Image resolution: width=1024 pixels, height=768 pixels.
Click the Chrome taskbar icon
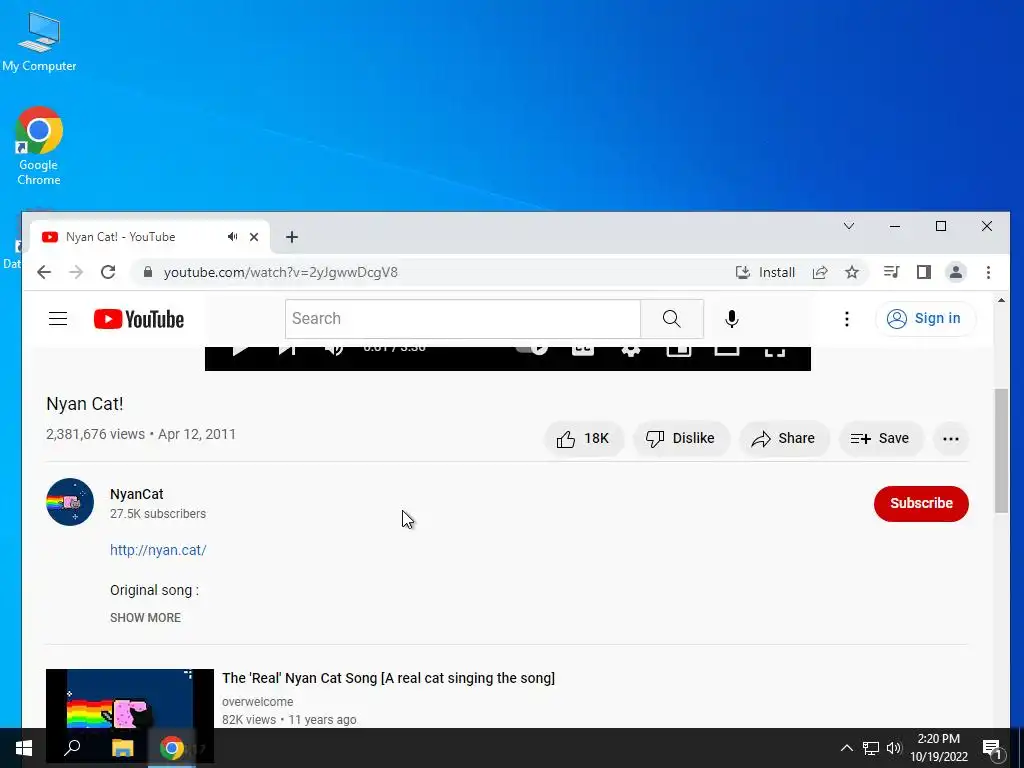pyautogui.click(x=172, y=748)
